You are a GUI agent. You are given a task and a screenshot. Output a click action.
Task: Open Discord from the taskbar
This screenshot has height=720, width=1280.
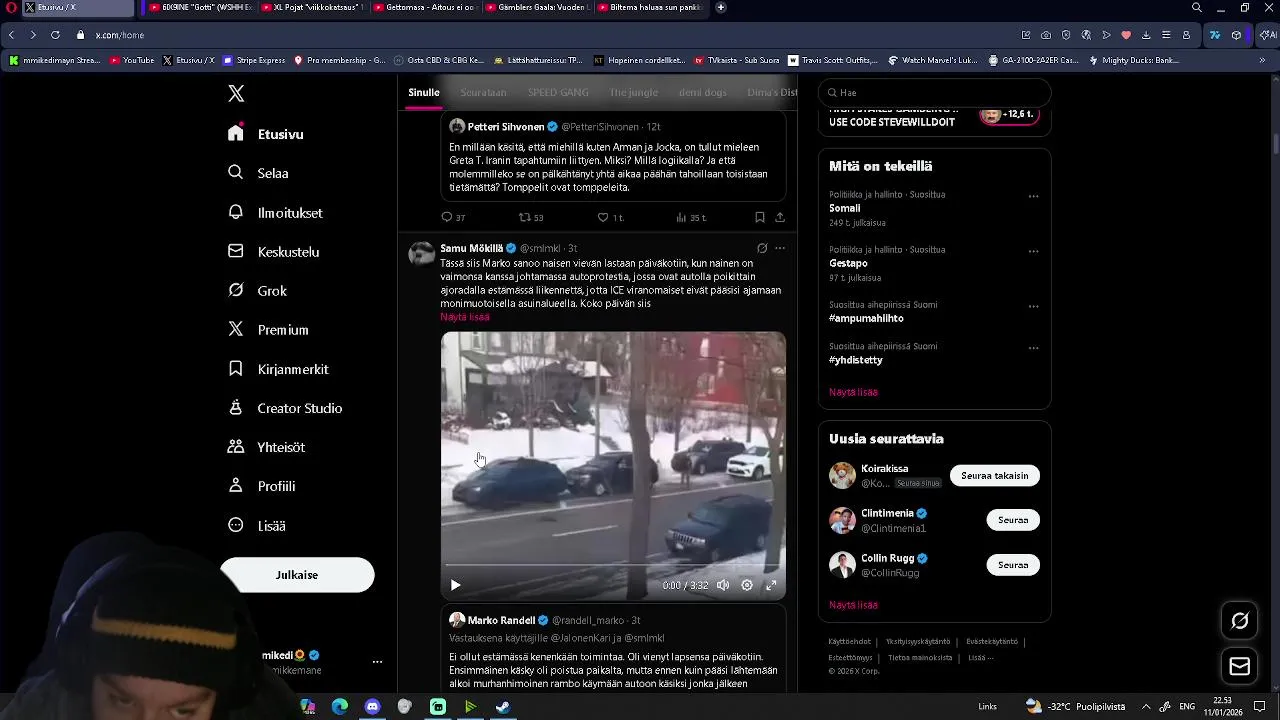pos(373,707)
